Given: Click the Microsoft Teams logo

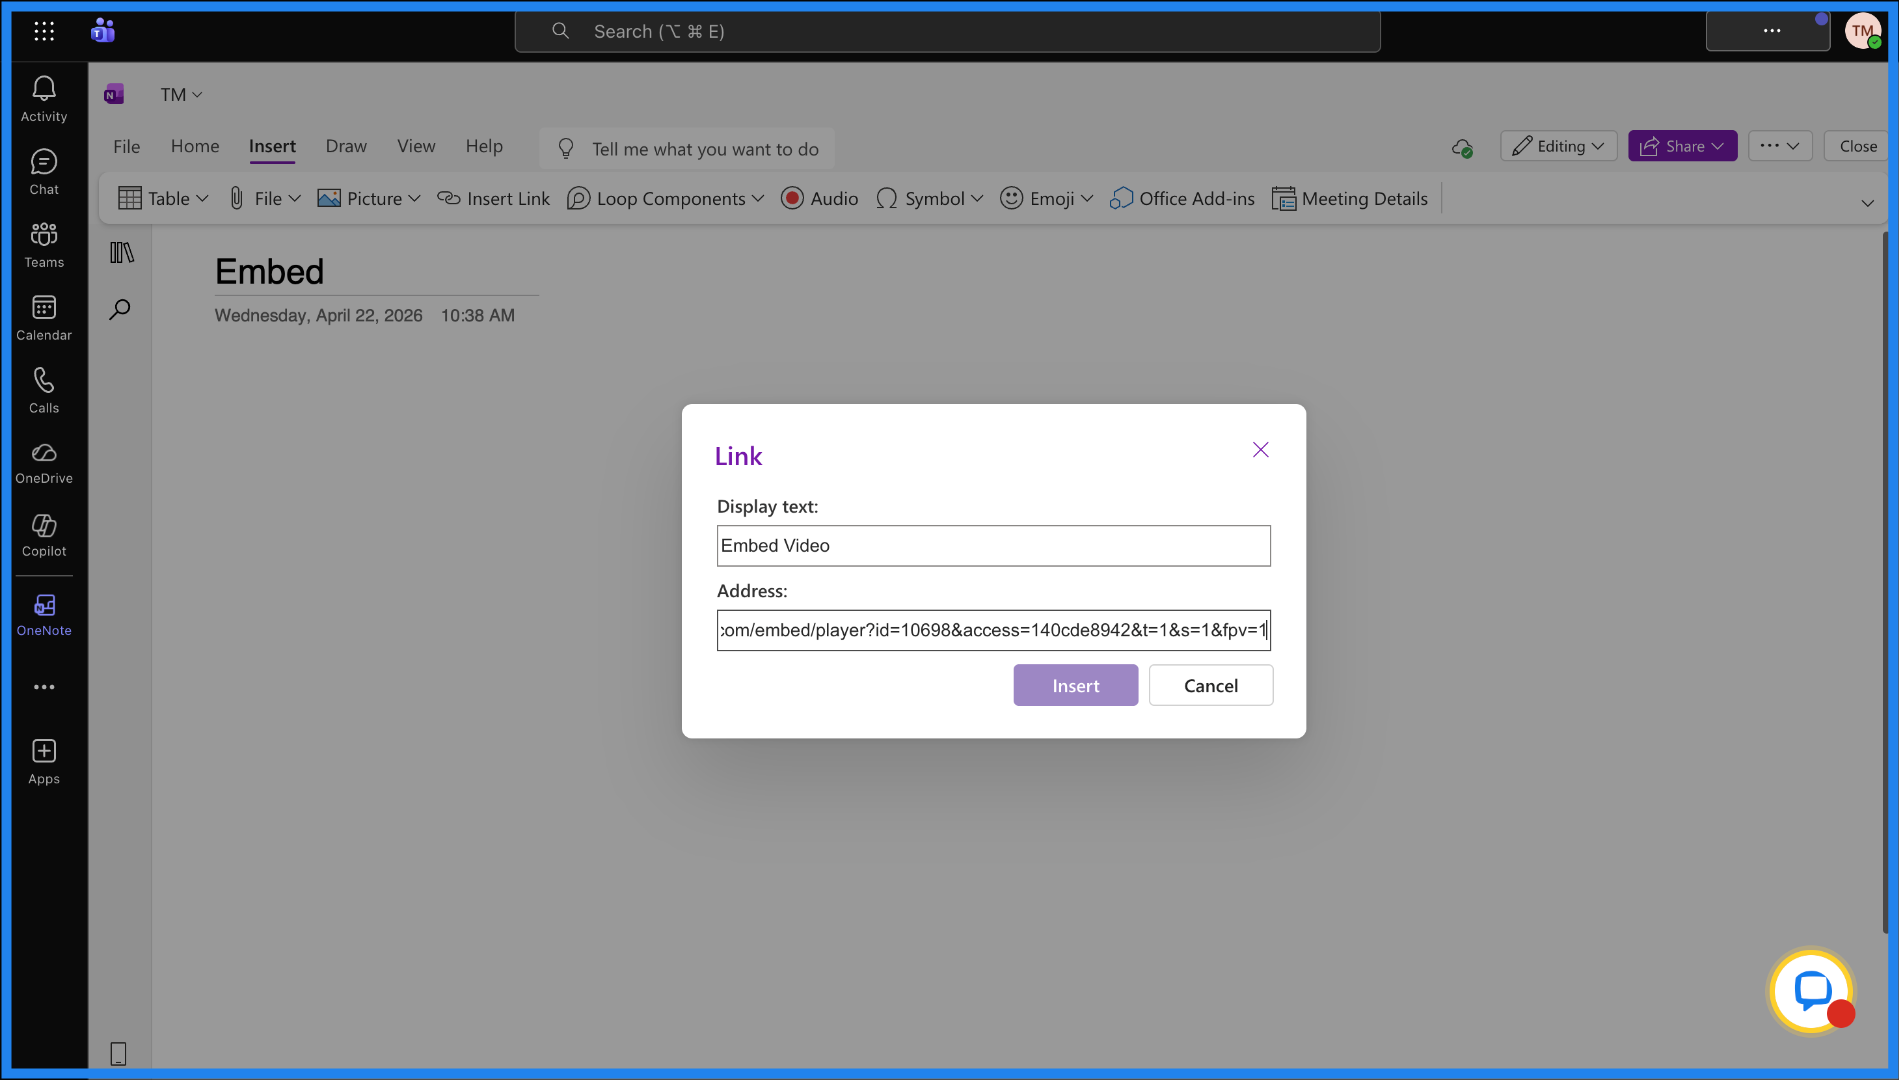Looking at the screenshot, I should (103, 31).
